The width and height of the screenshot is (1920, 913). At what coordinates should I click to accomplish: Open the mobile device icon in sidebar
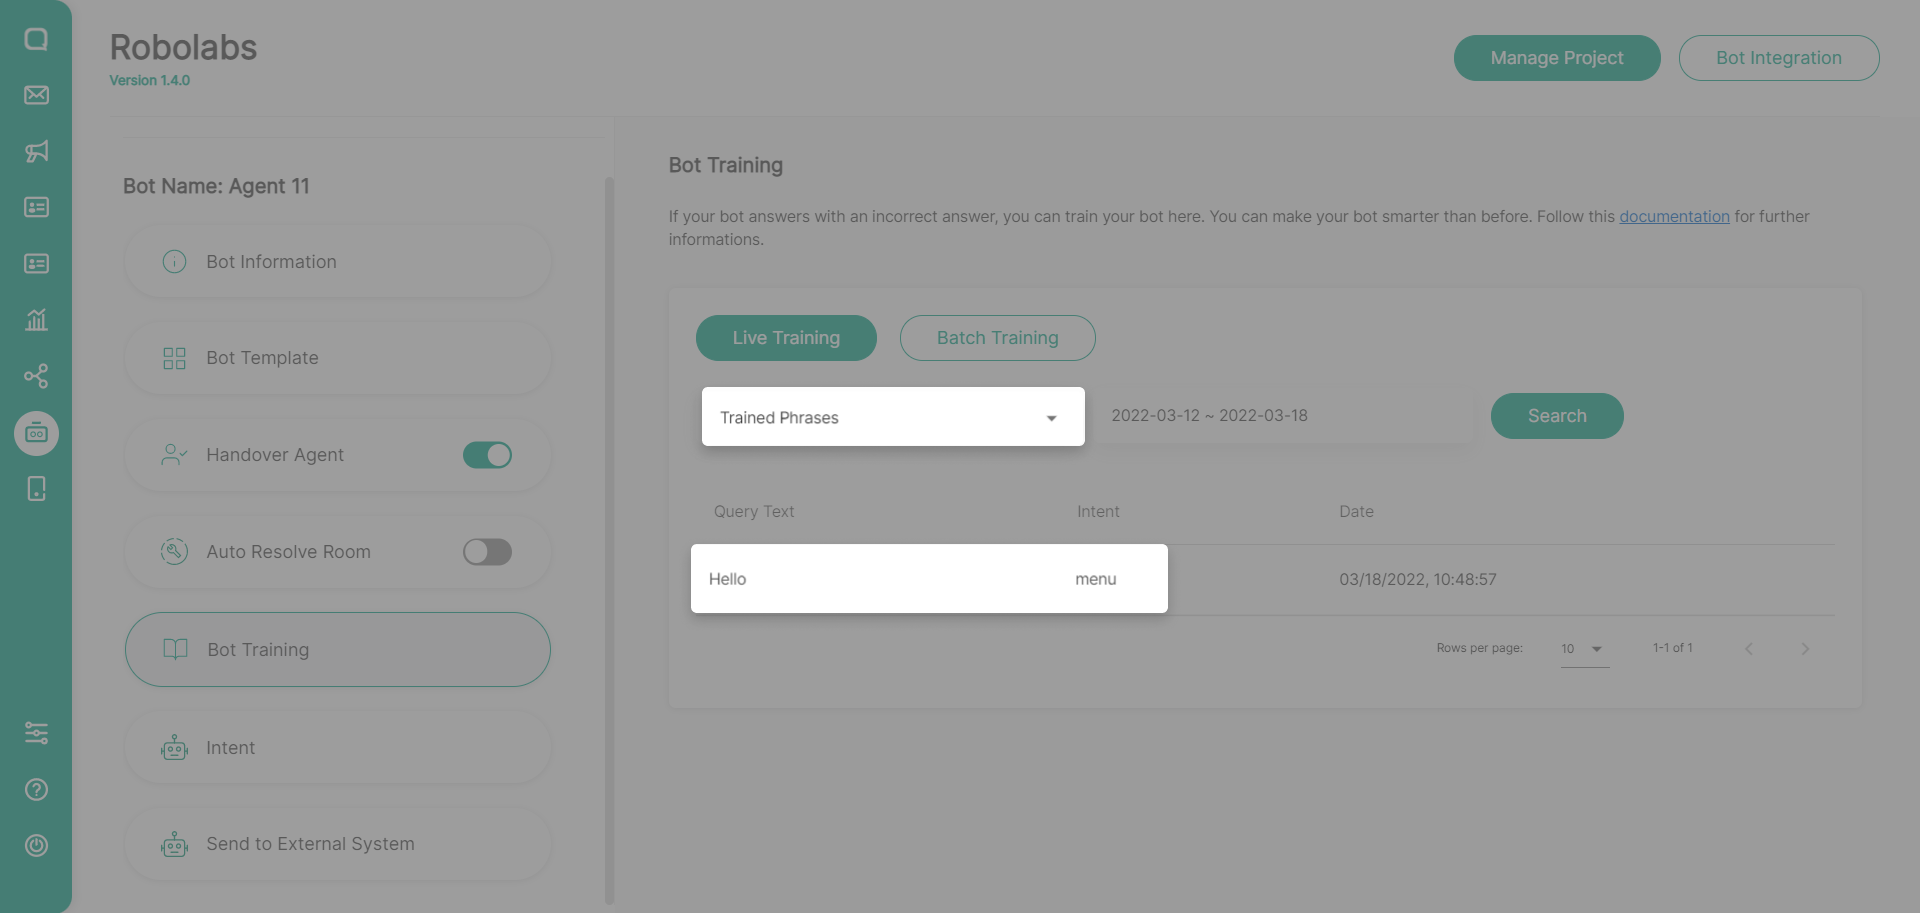coord(36,489)
